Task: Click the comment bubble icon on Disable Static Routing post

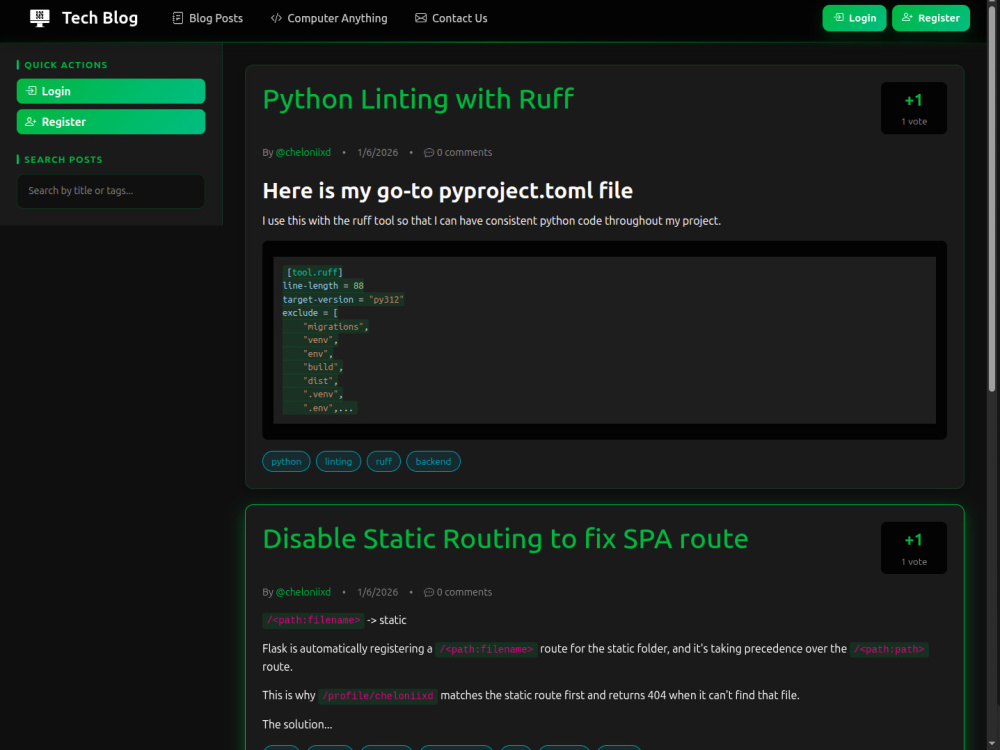Action: [x=429, y=592]
